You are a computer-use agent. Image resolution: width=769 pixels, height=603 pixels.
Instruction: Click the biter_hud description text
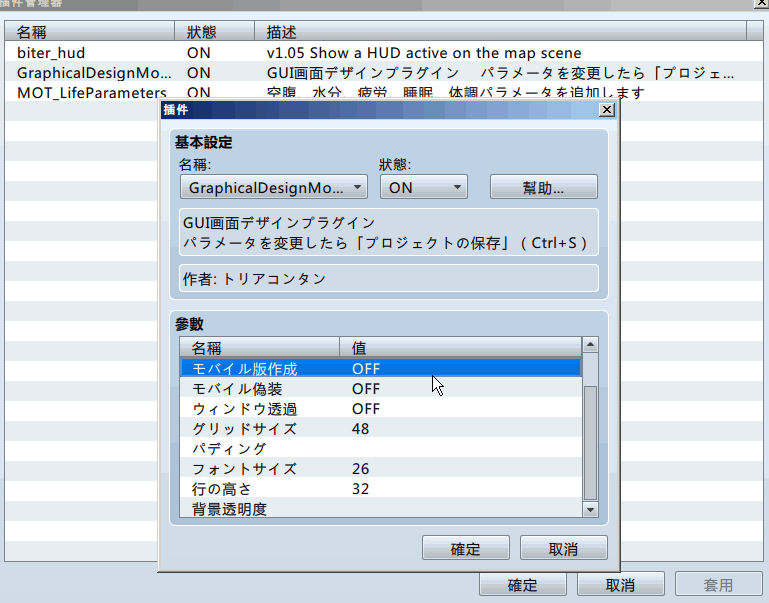pyautogui.click(x=424, y=52)
